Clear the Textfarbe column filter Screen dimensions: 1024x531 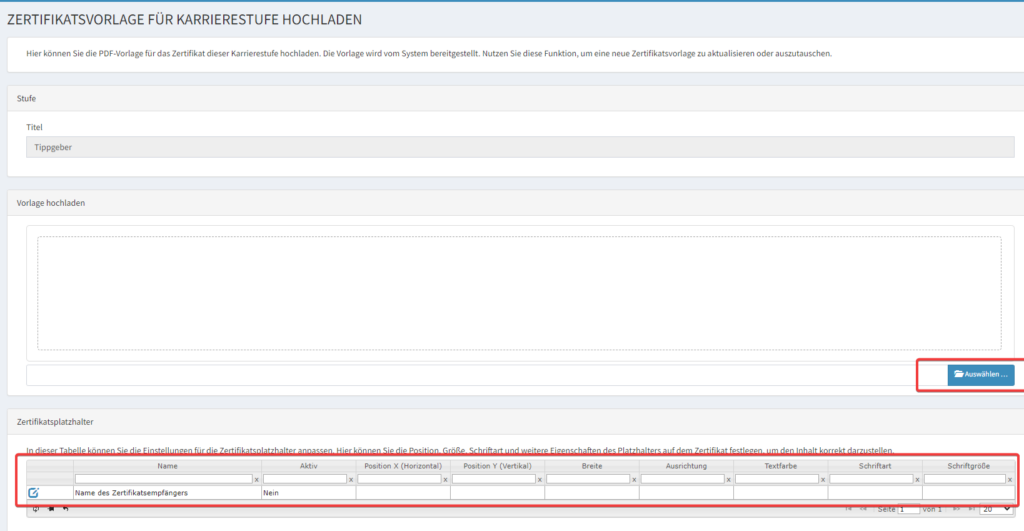(x=823, y=480)
